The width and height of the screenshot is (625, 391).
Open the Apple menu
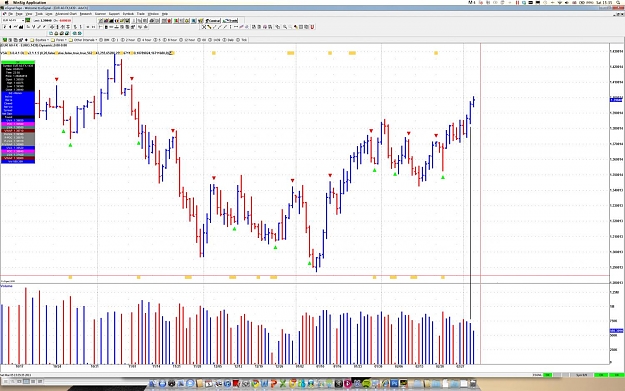click(x=7, y=2)
